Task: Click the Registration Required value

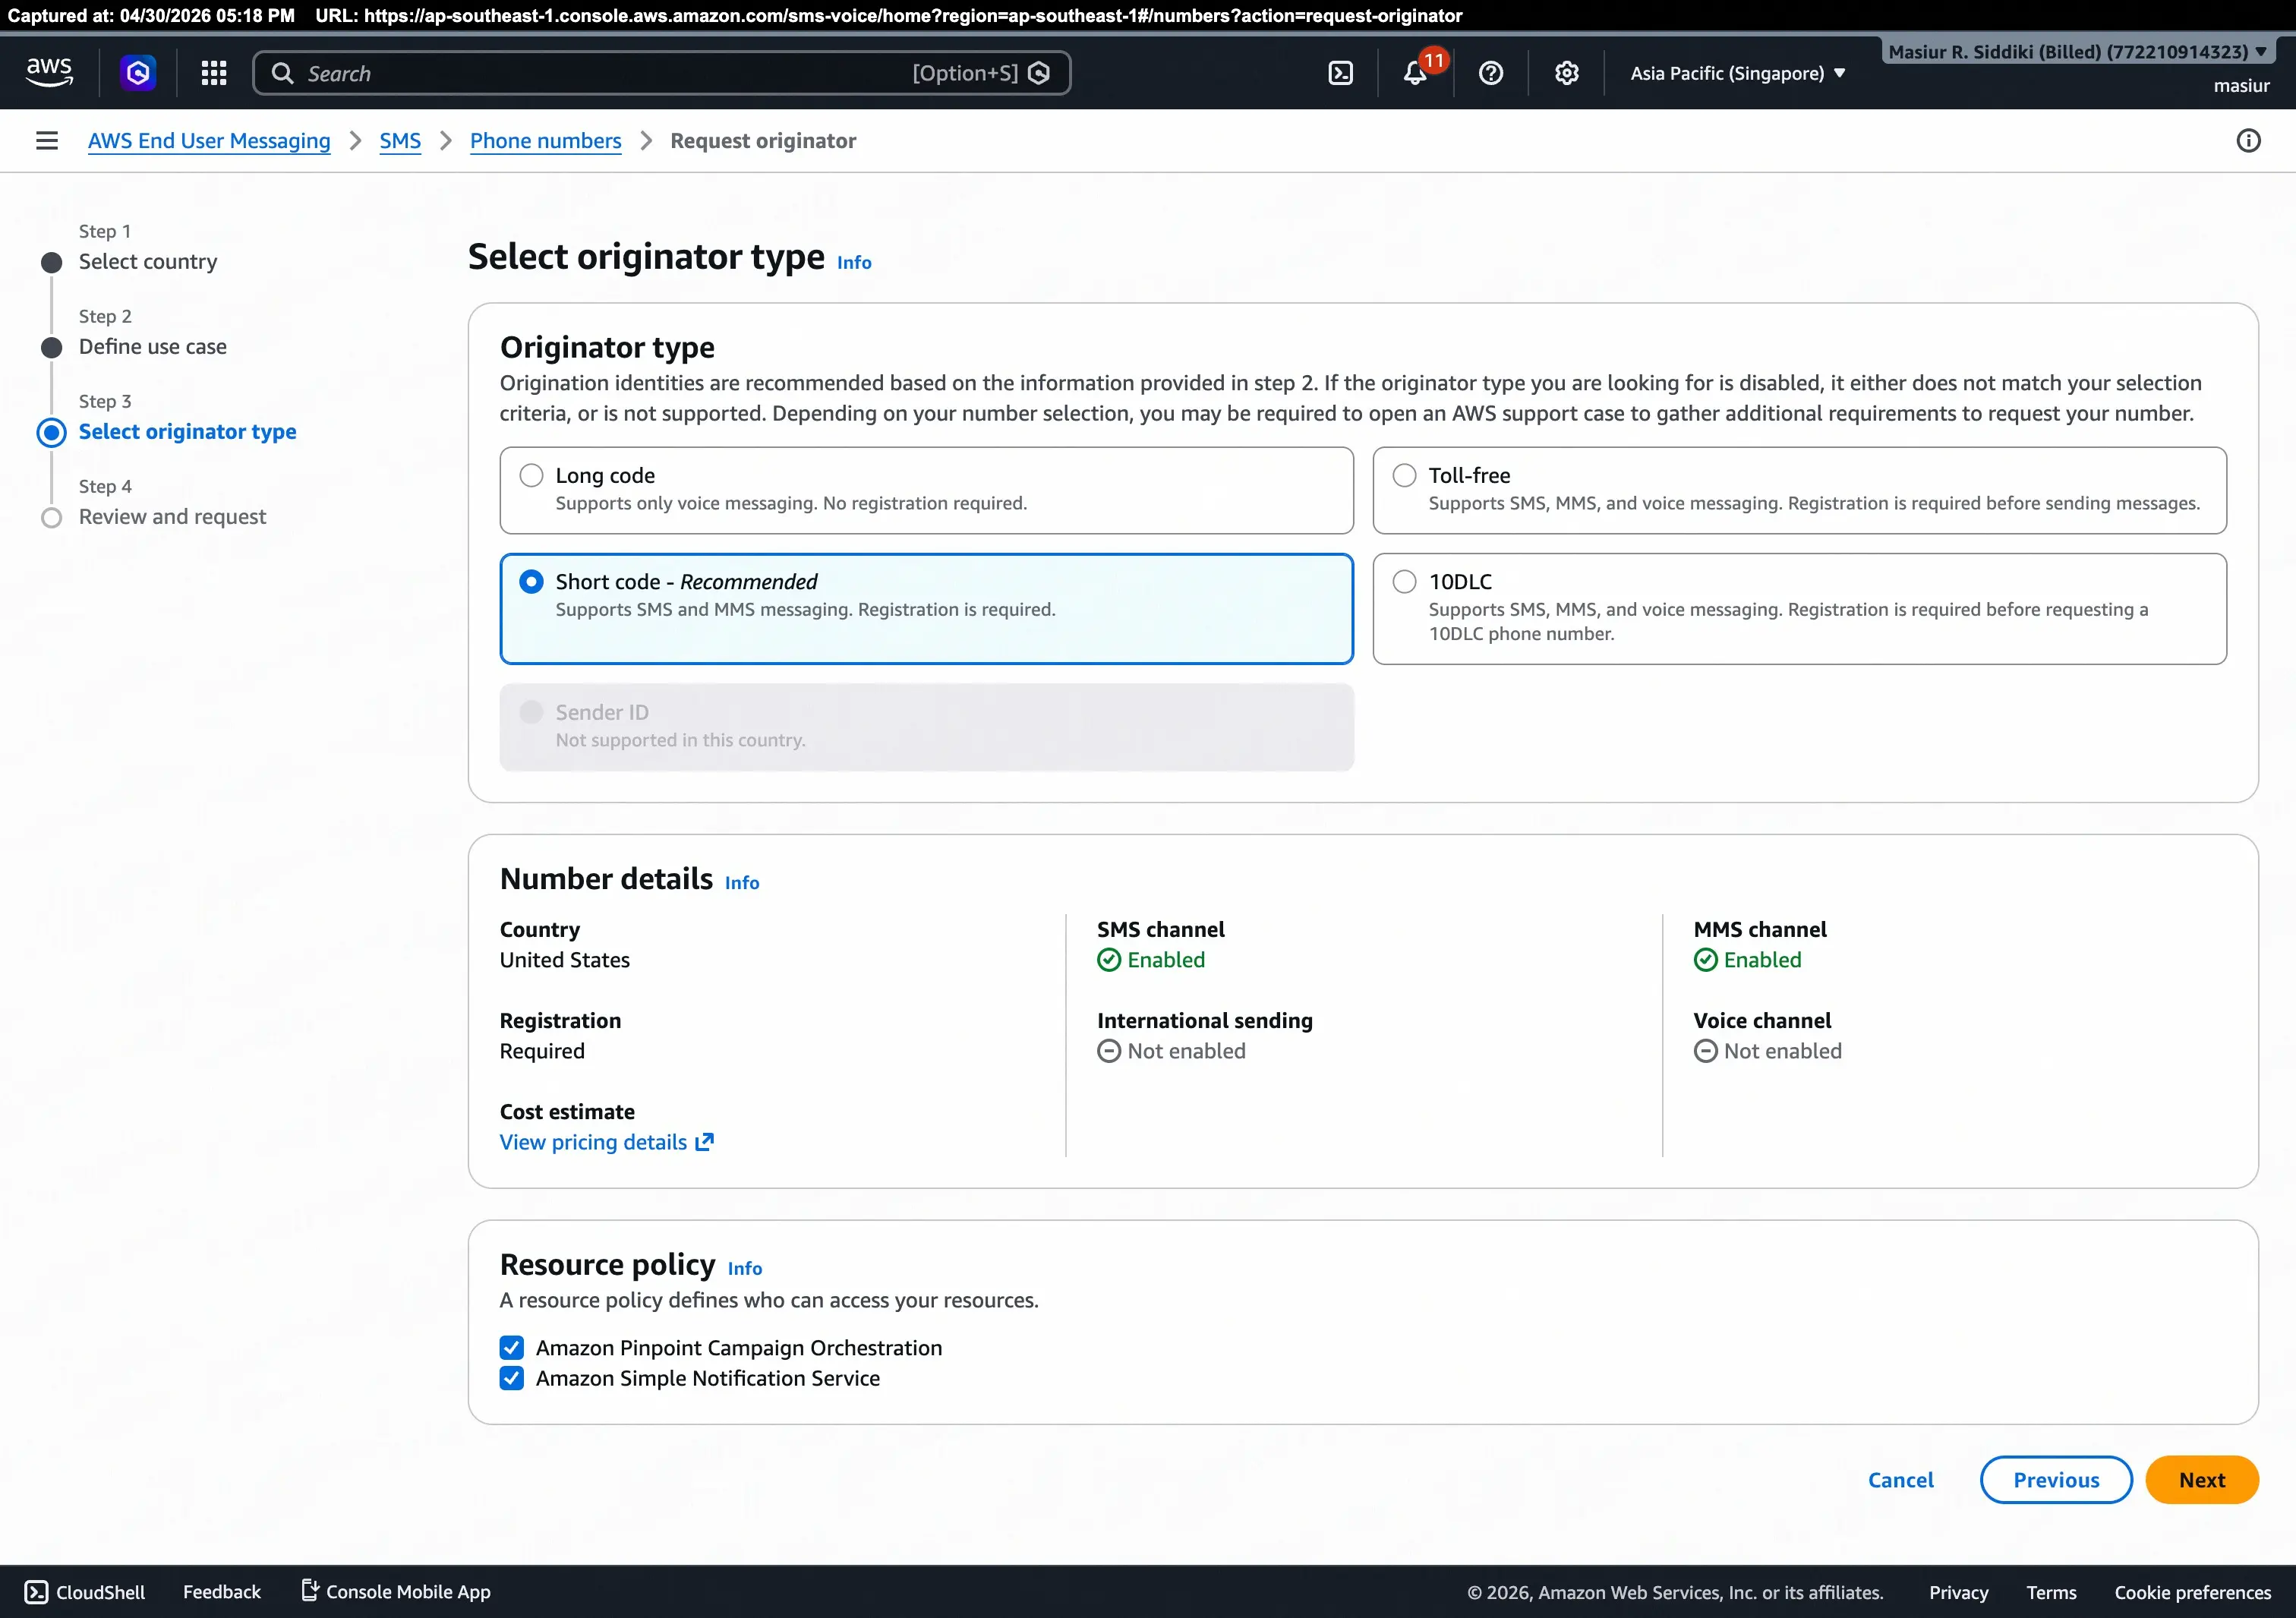Action: 542,1051
